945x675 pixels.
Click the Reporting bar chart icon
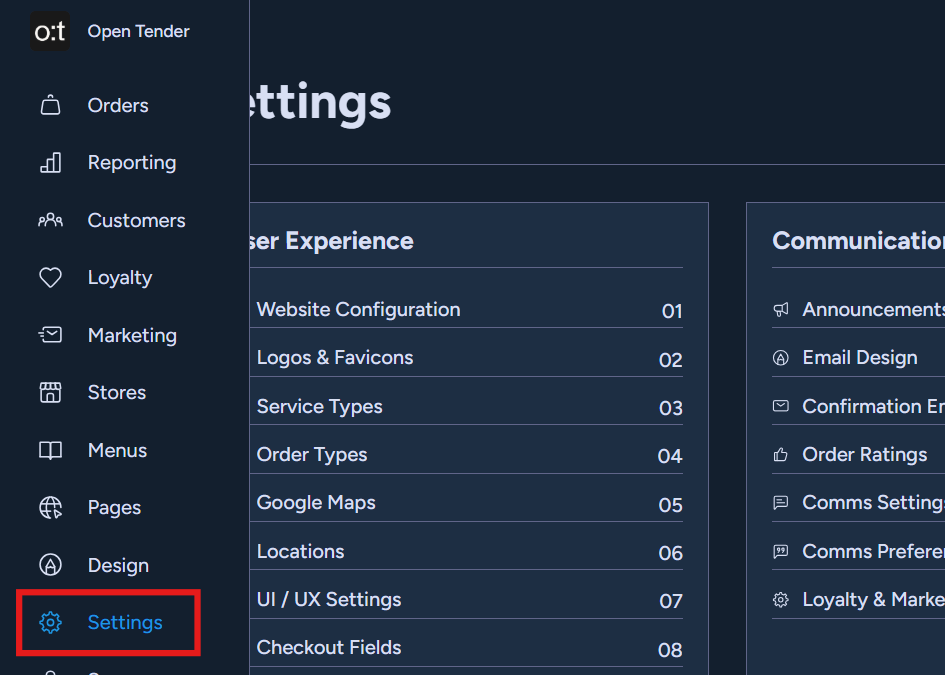point(50,163)
